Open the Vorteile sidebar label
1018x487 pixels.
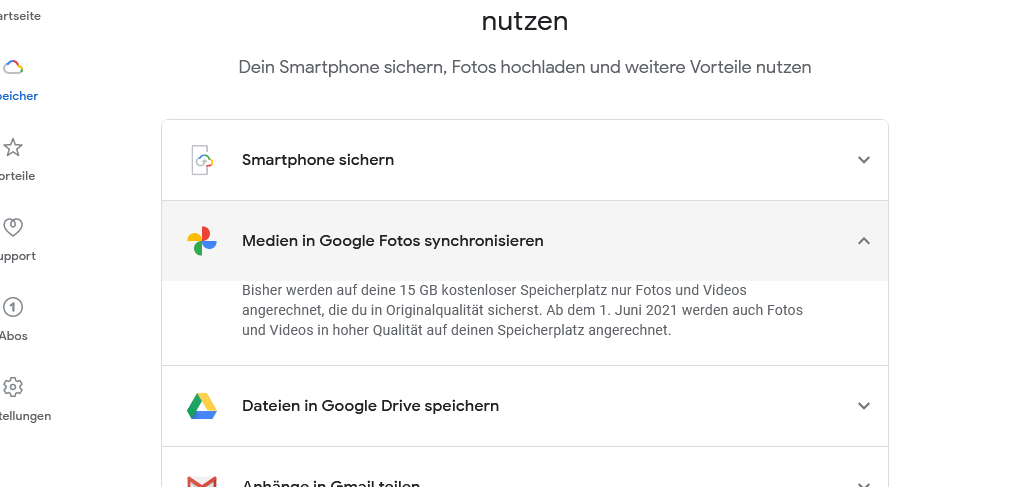coord(18,176)
